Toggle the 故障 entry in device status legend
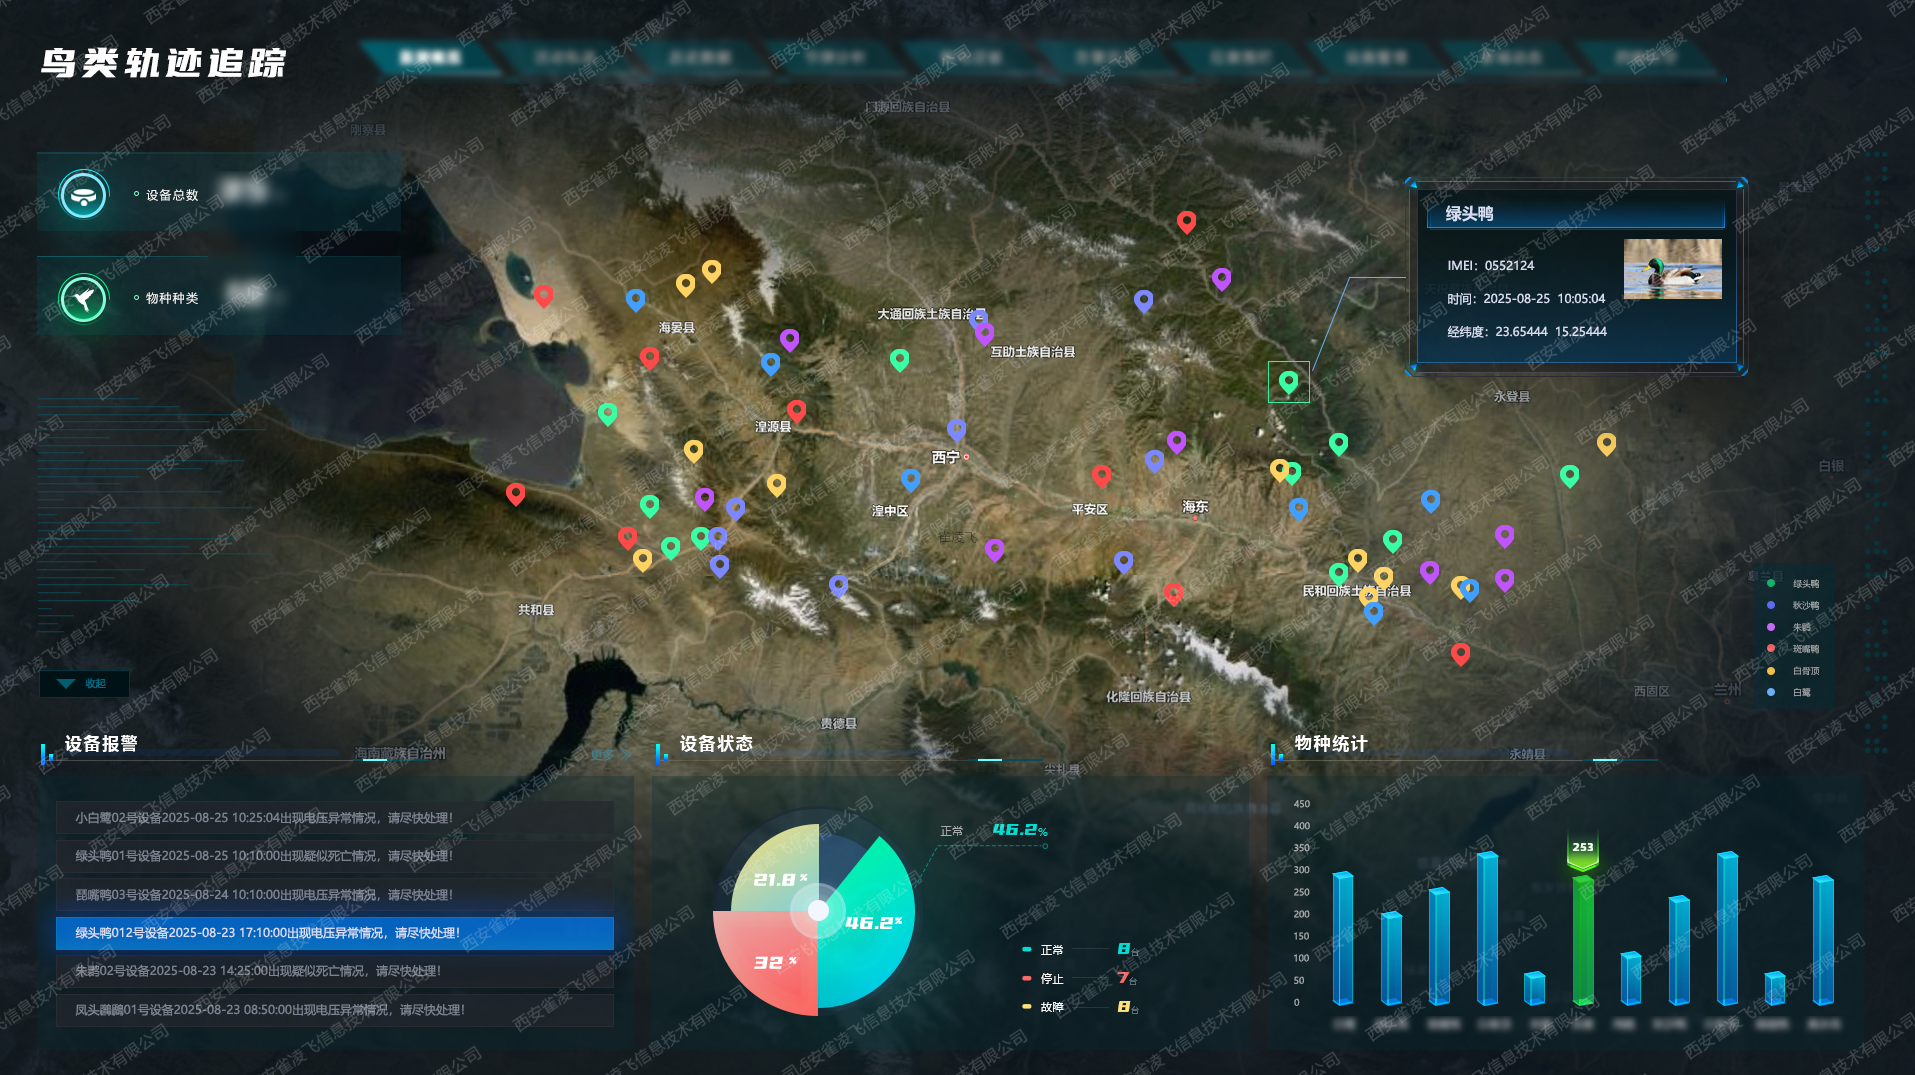 1051,1007
